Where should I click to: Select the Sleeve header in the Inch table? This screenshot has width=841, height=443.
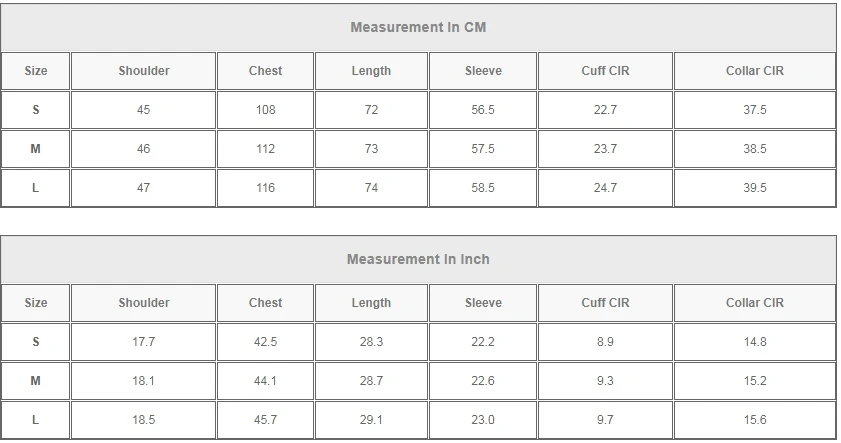[483, 303]
